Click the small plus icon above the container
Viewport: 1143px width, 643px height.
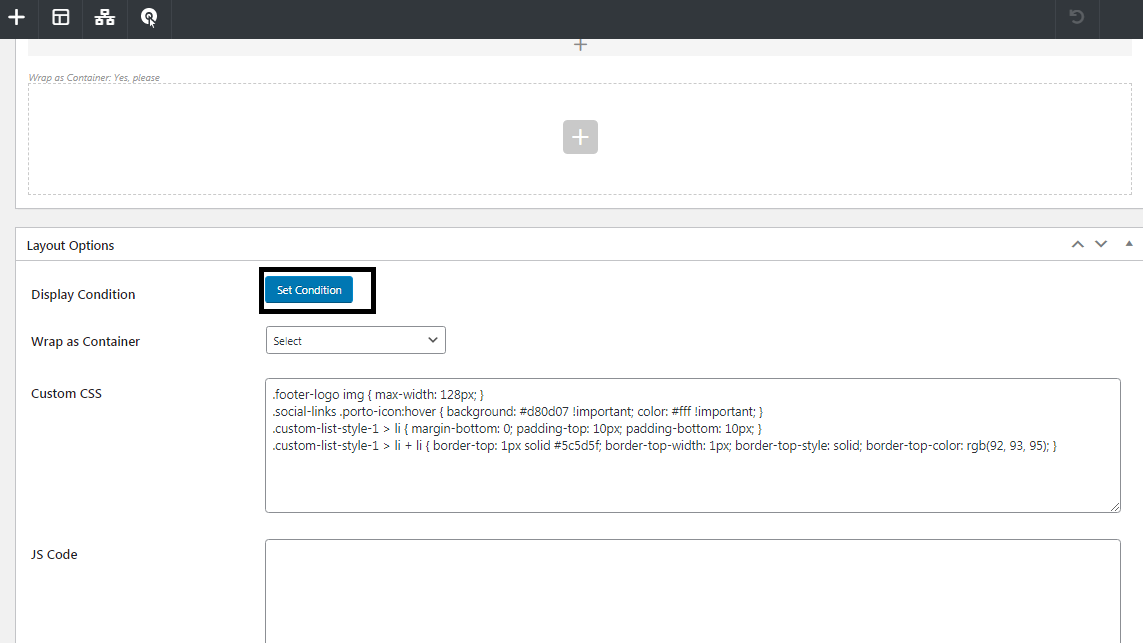pyautogui.click(x=580, y=45)
